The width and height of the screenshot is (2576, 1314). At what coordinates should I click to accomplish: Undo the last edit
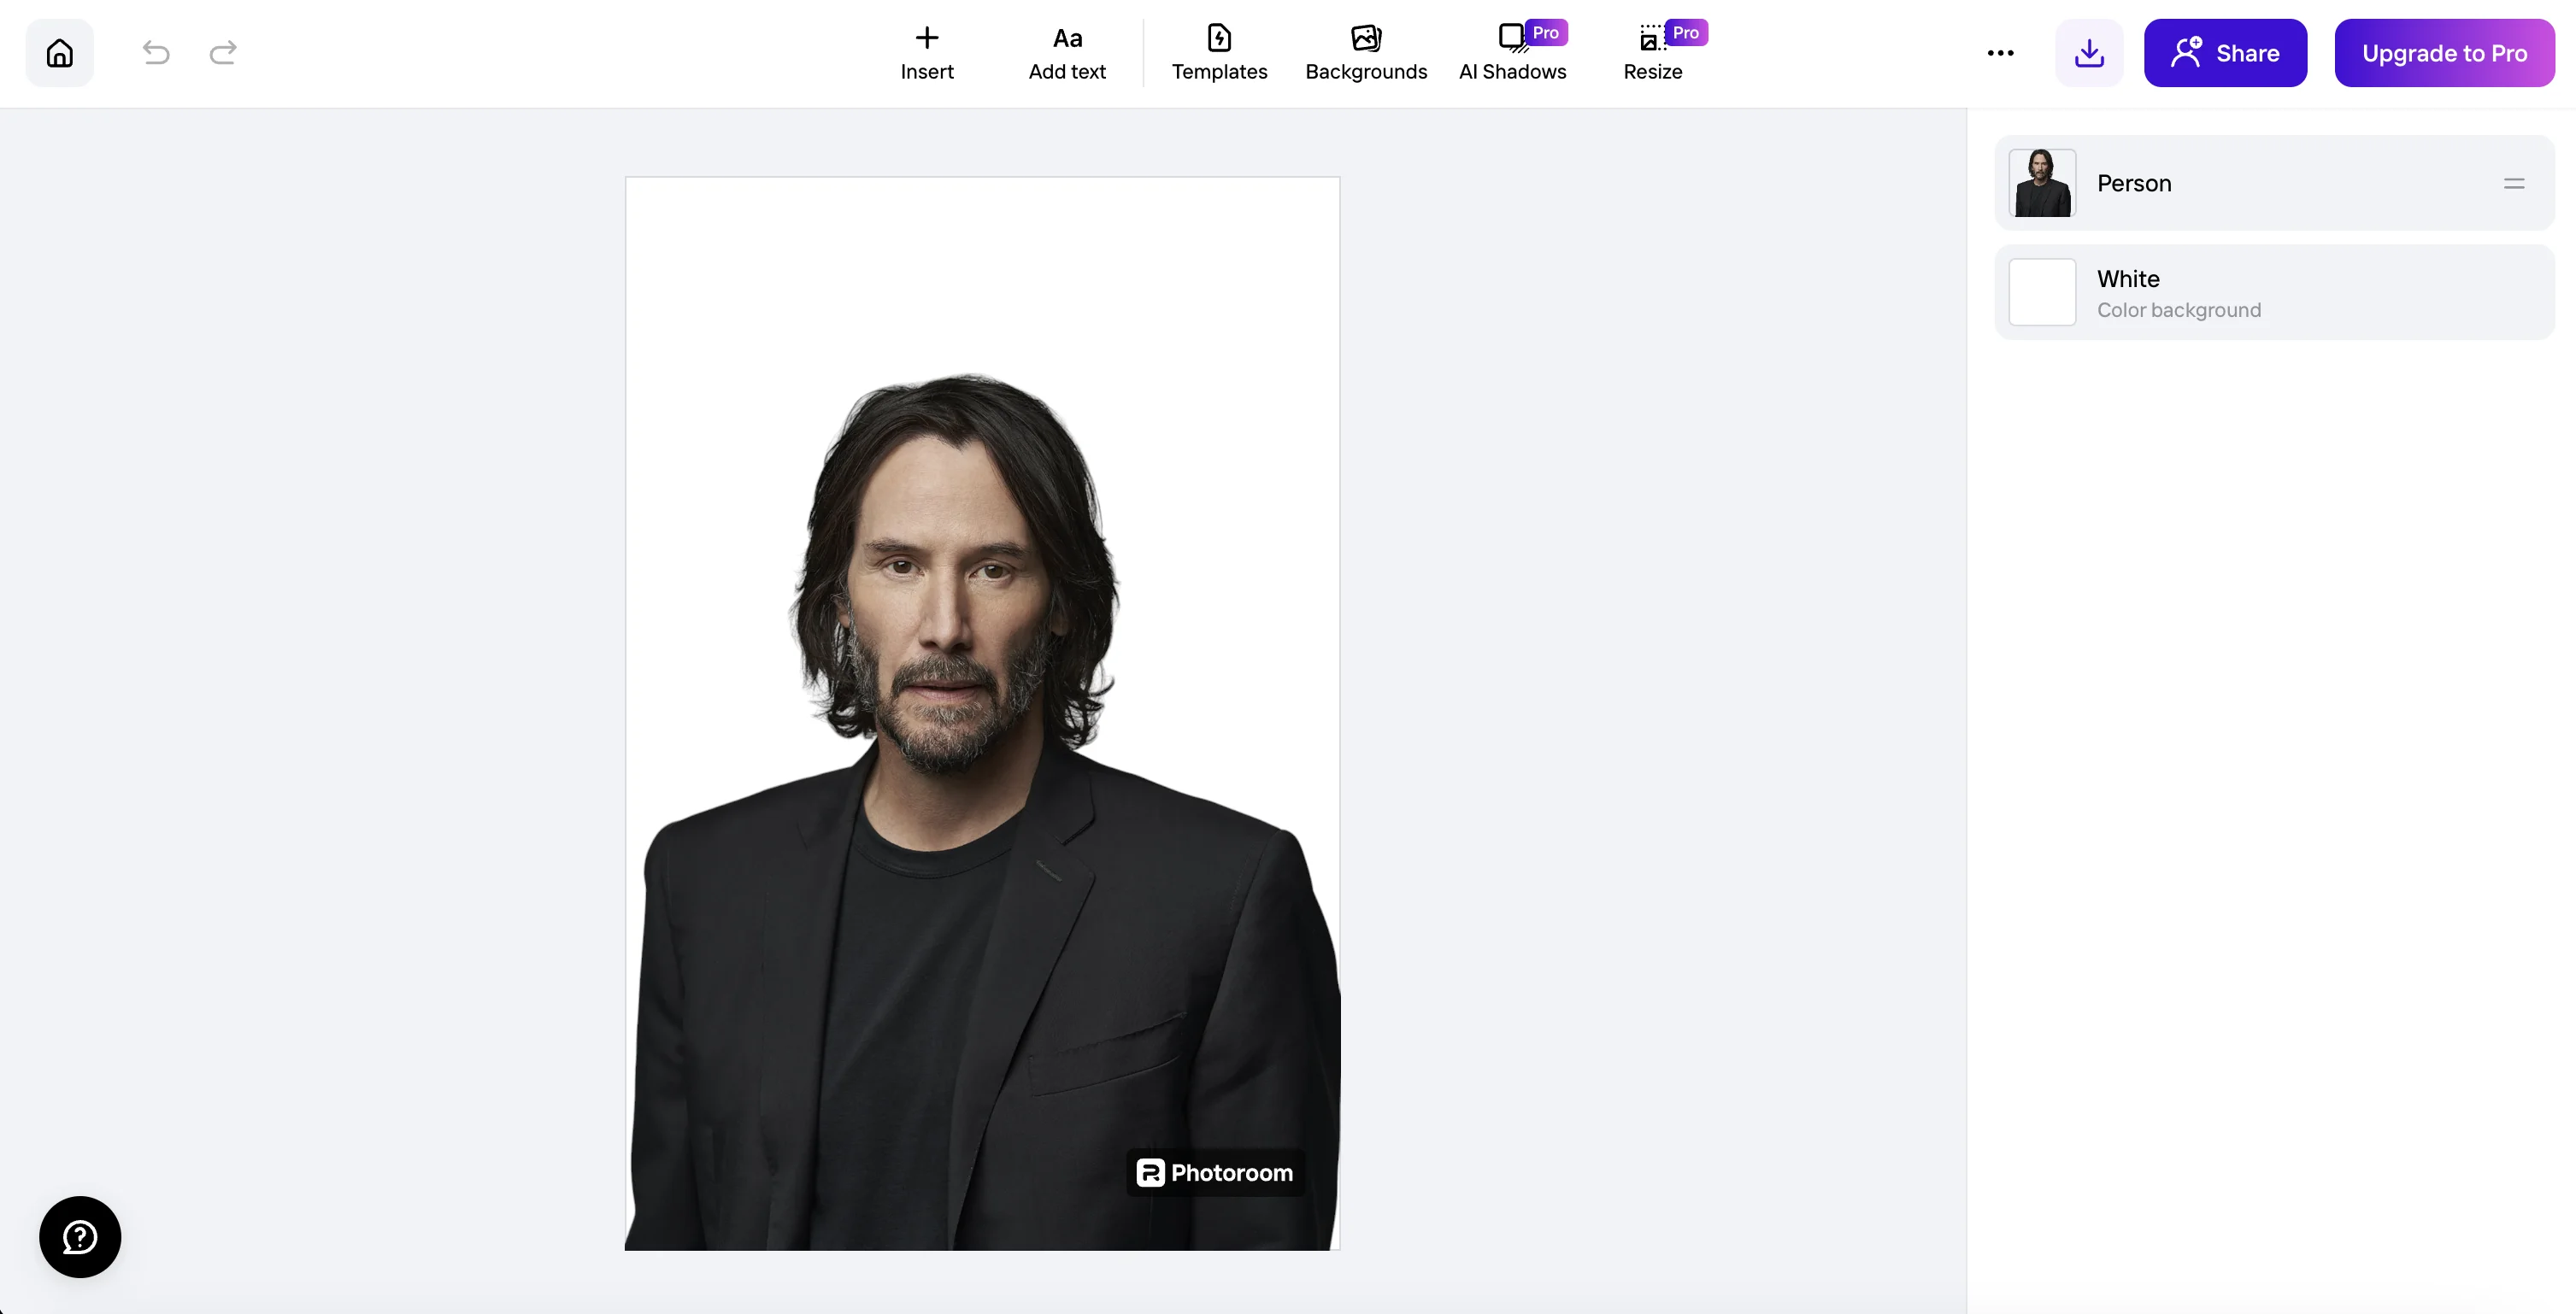[x=156, y=53]
